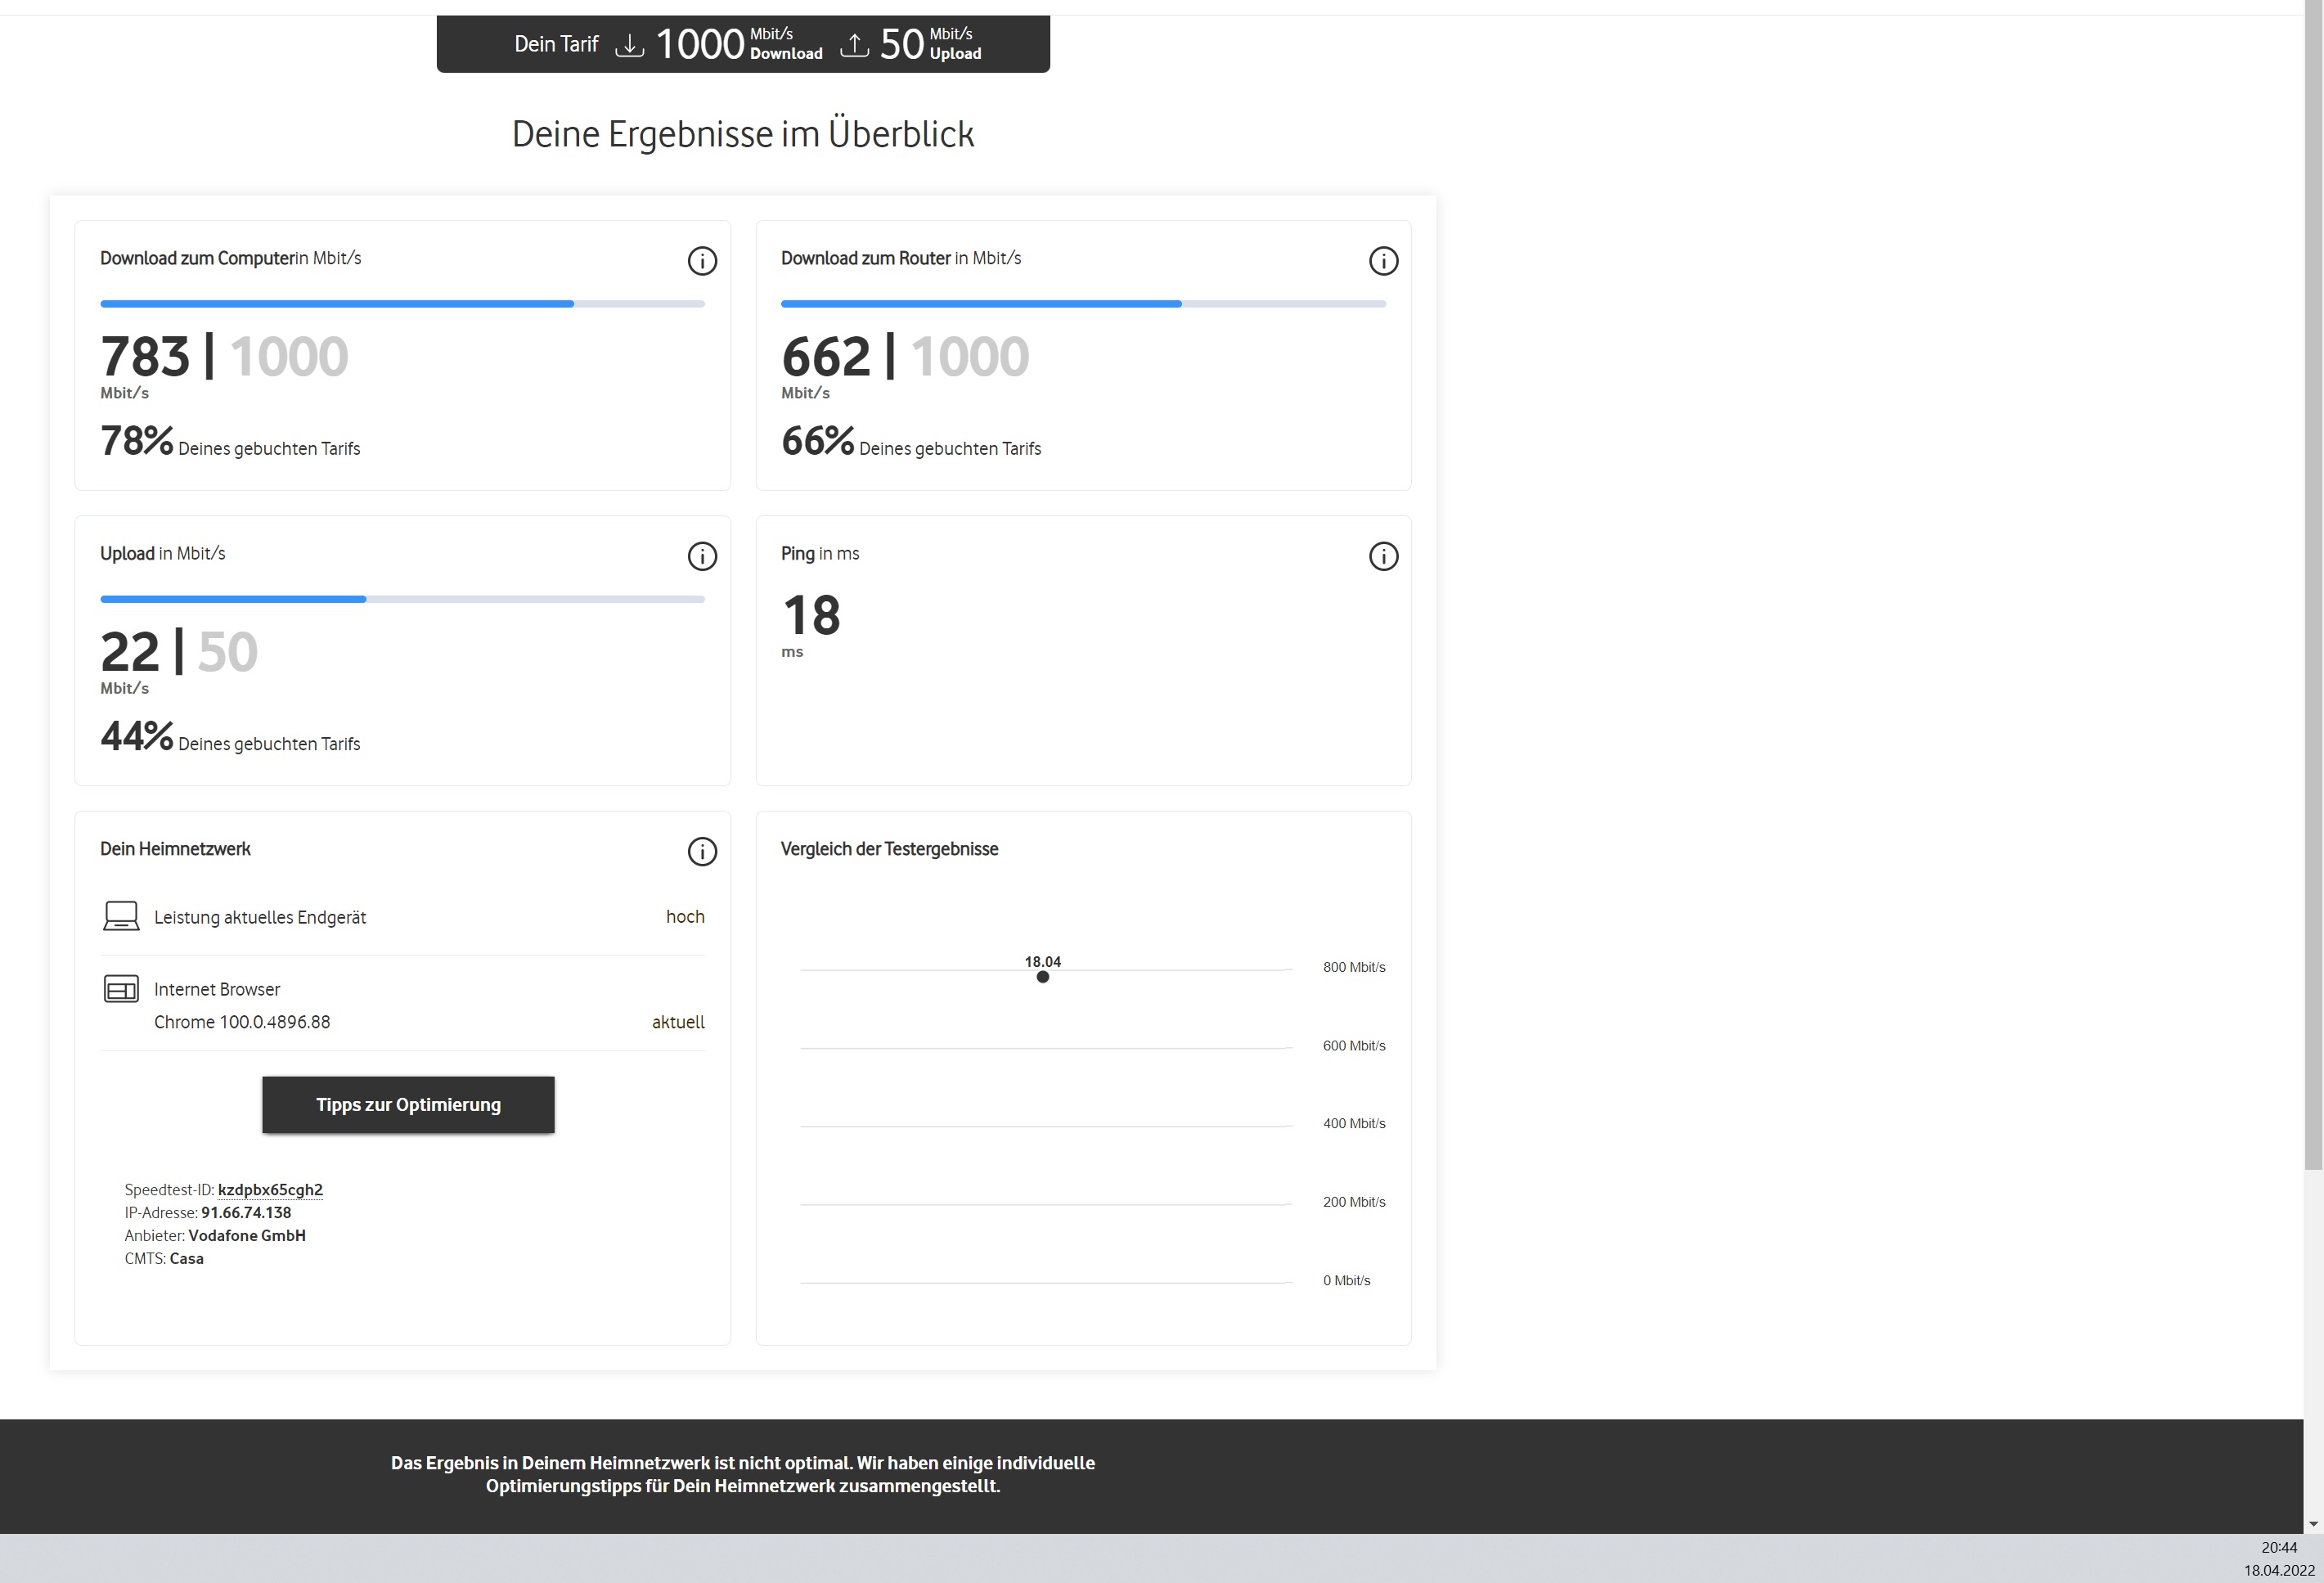The width and height of the screenshot is (2324, 1583).
Task: Click the taskbar clock showing 20:44
Action: [x=2279, y=1547]
